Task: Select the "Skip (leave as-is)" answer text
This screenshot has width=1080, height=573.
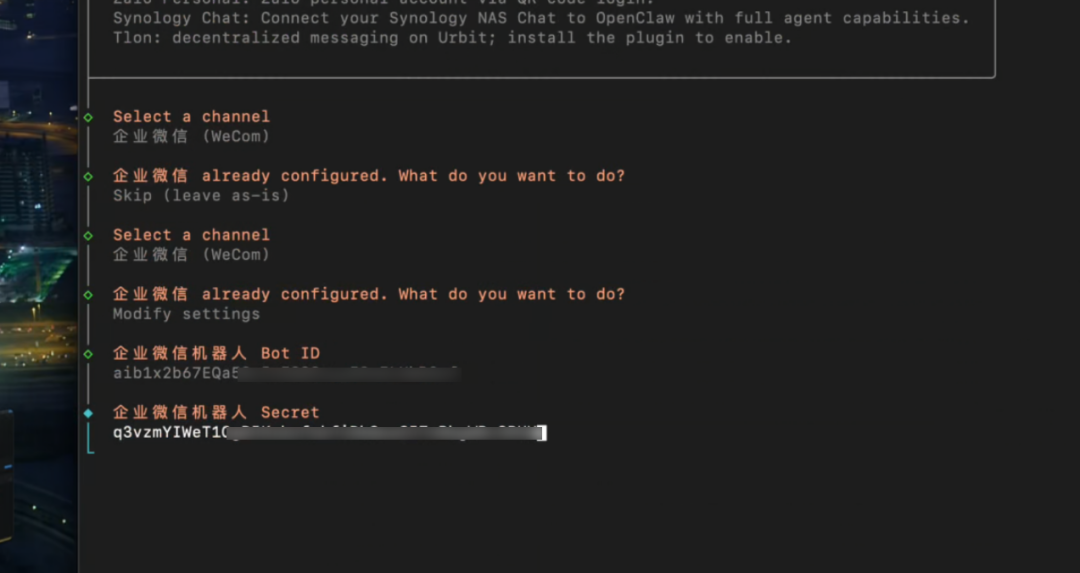Action: coord(201,195)
